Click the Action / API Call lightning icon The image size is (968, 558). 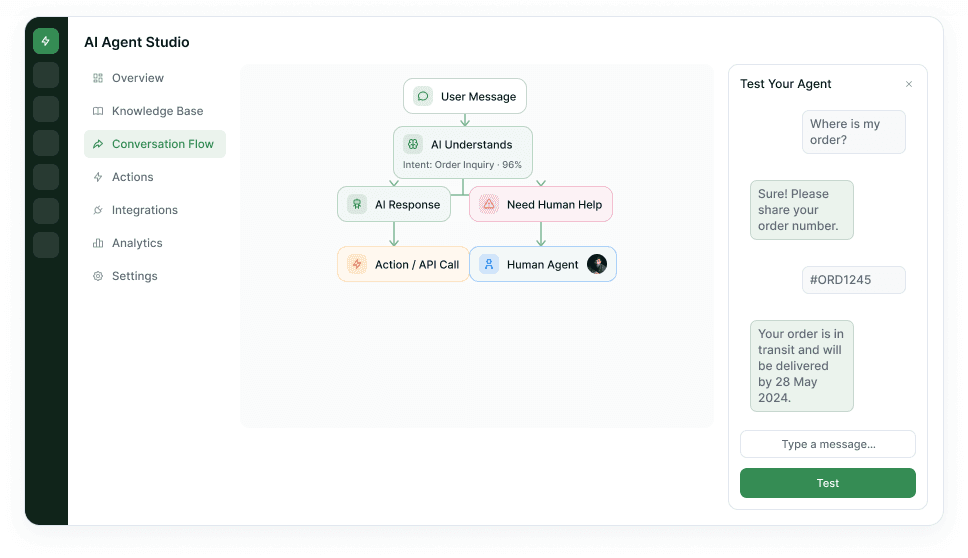[357, 264]
